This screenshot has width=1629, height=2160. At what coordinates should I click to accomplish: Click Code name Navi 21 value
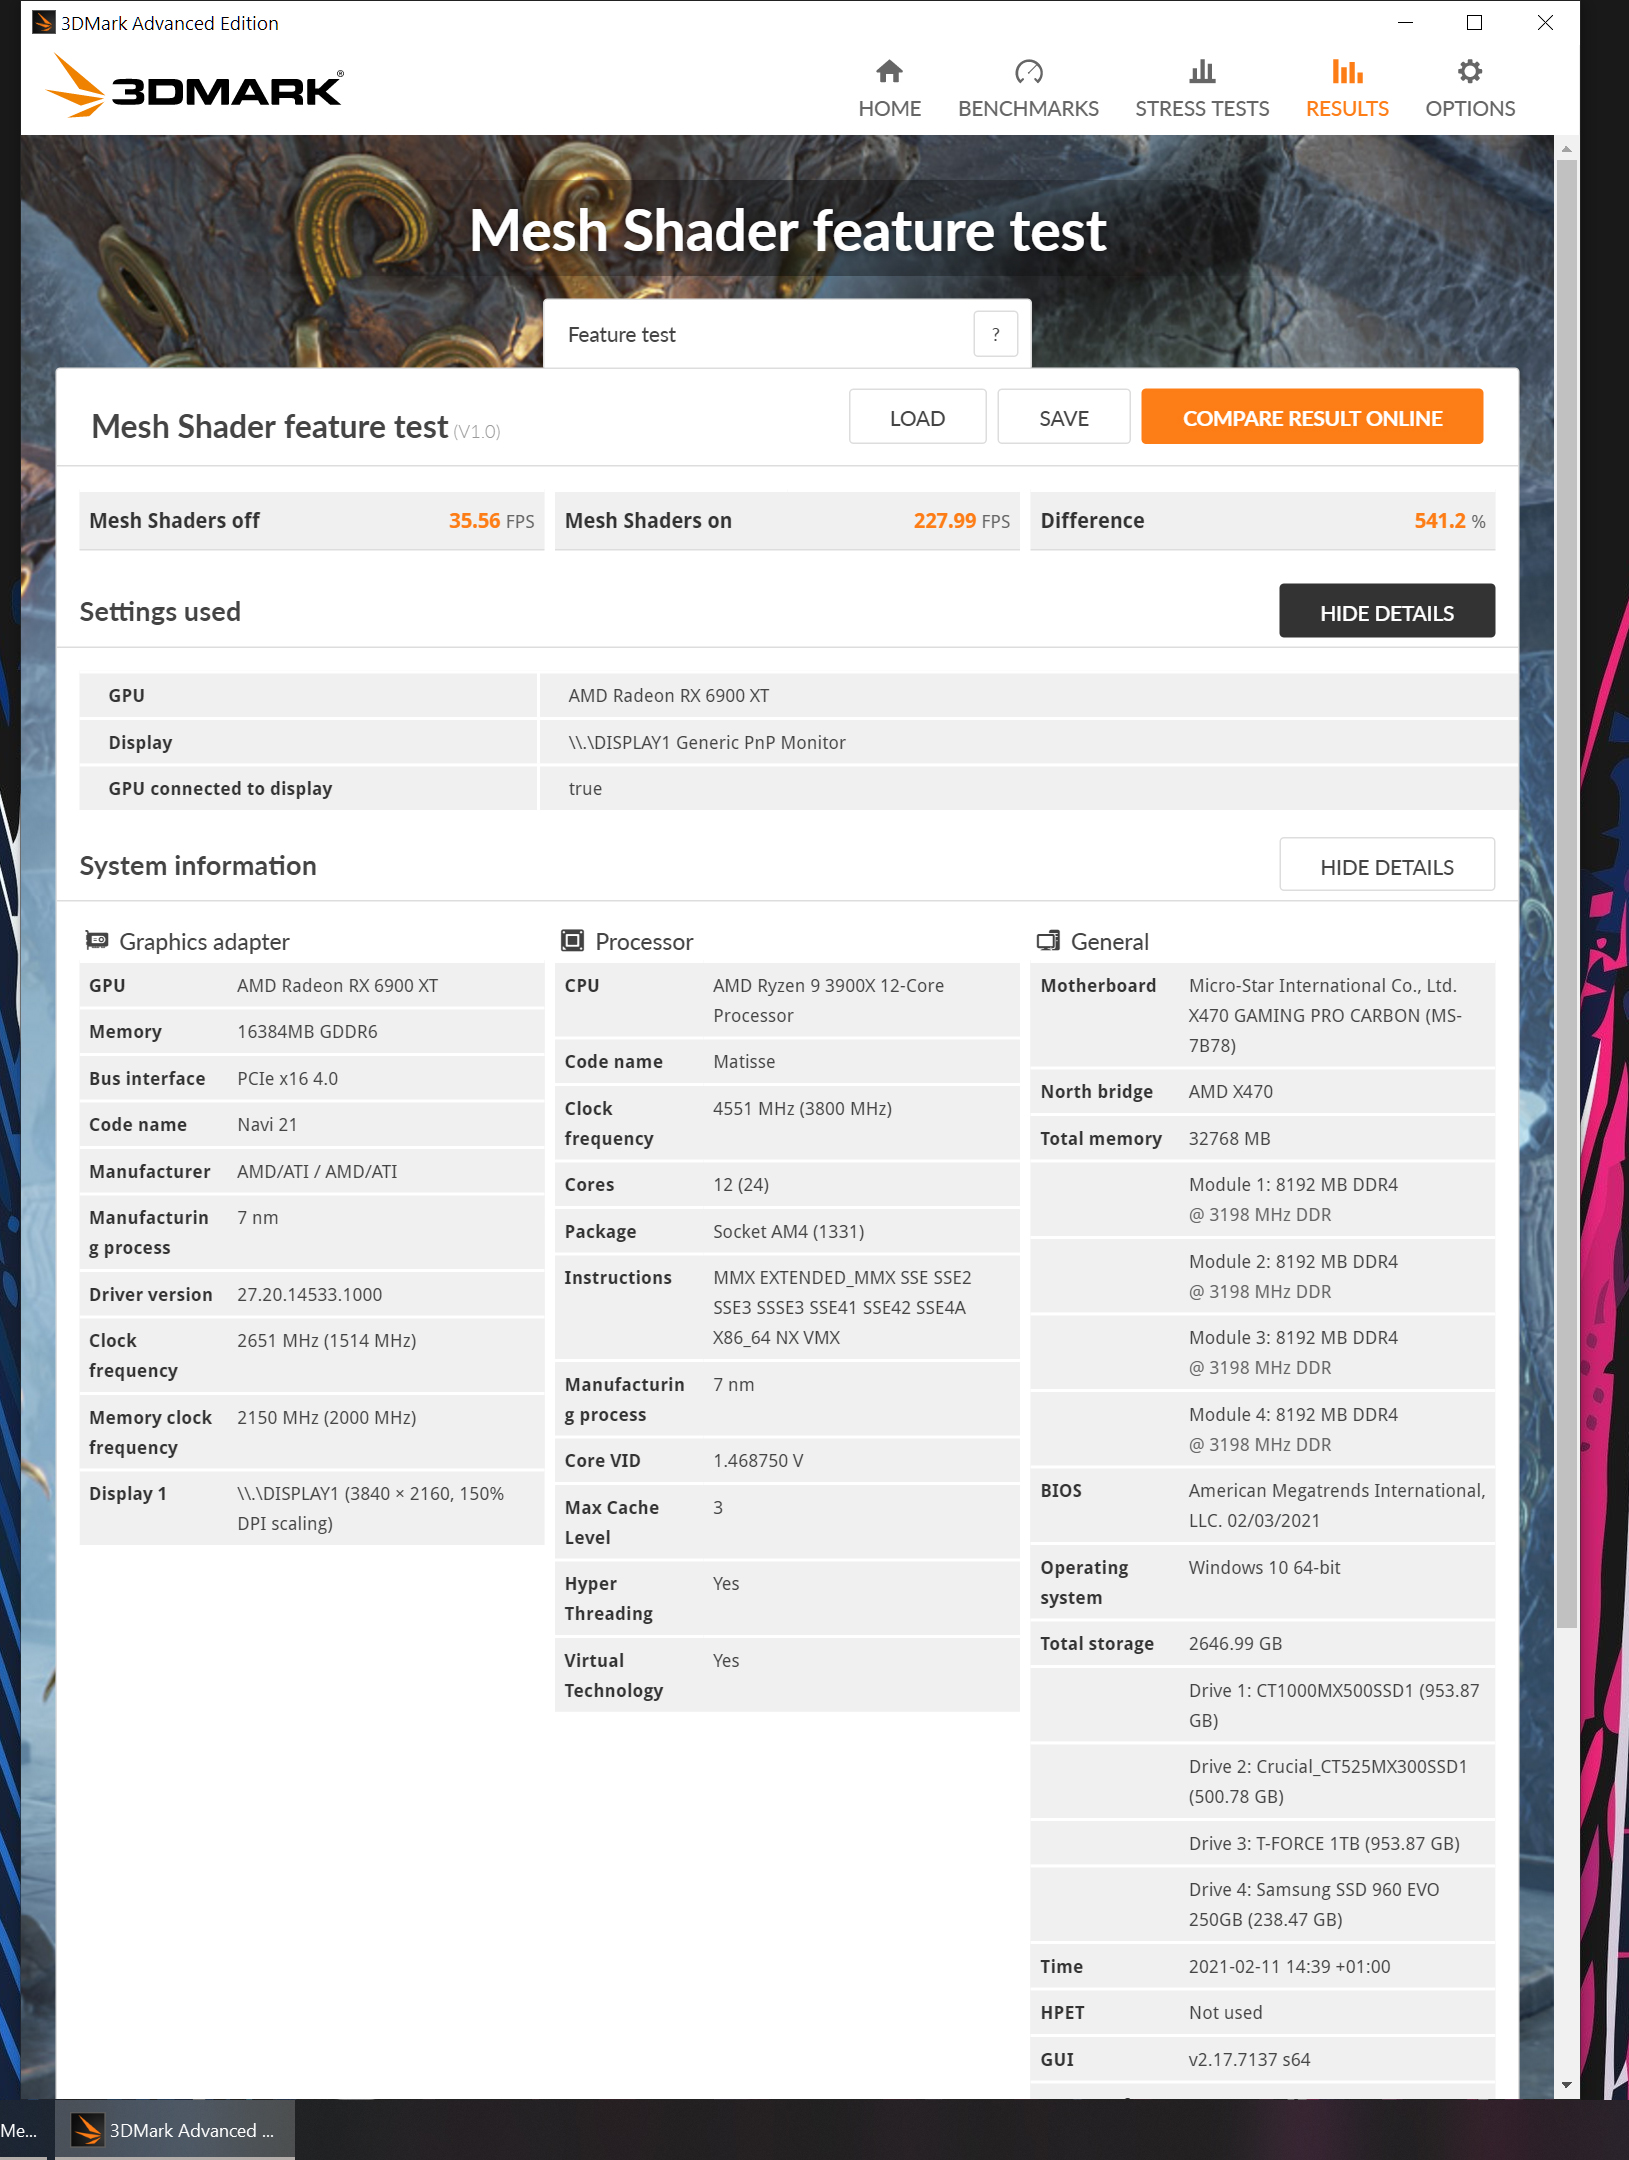[267, 1124]
